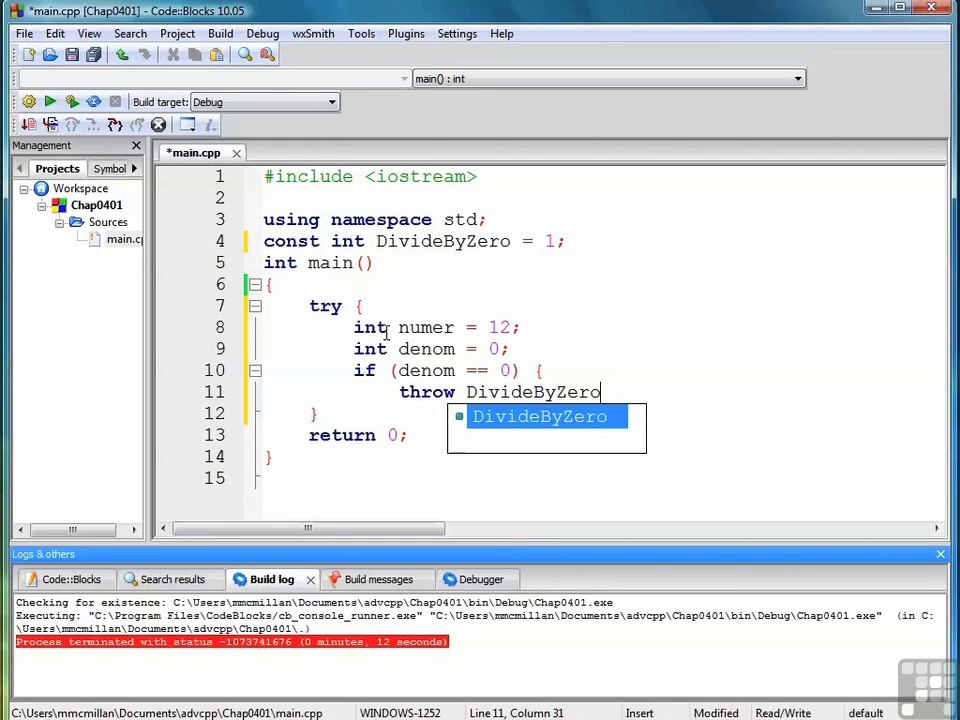The height and width of the screenshot is (720, 960).
Task: Run debugger to cursor
Action: 51,125
